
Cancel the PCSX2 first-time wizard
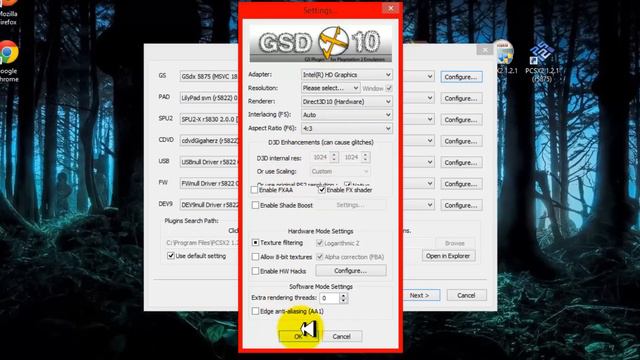click(x=466, y=296)
